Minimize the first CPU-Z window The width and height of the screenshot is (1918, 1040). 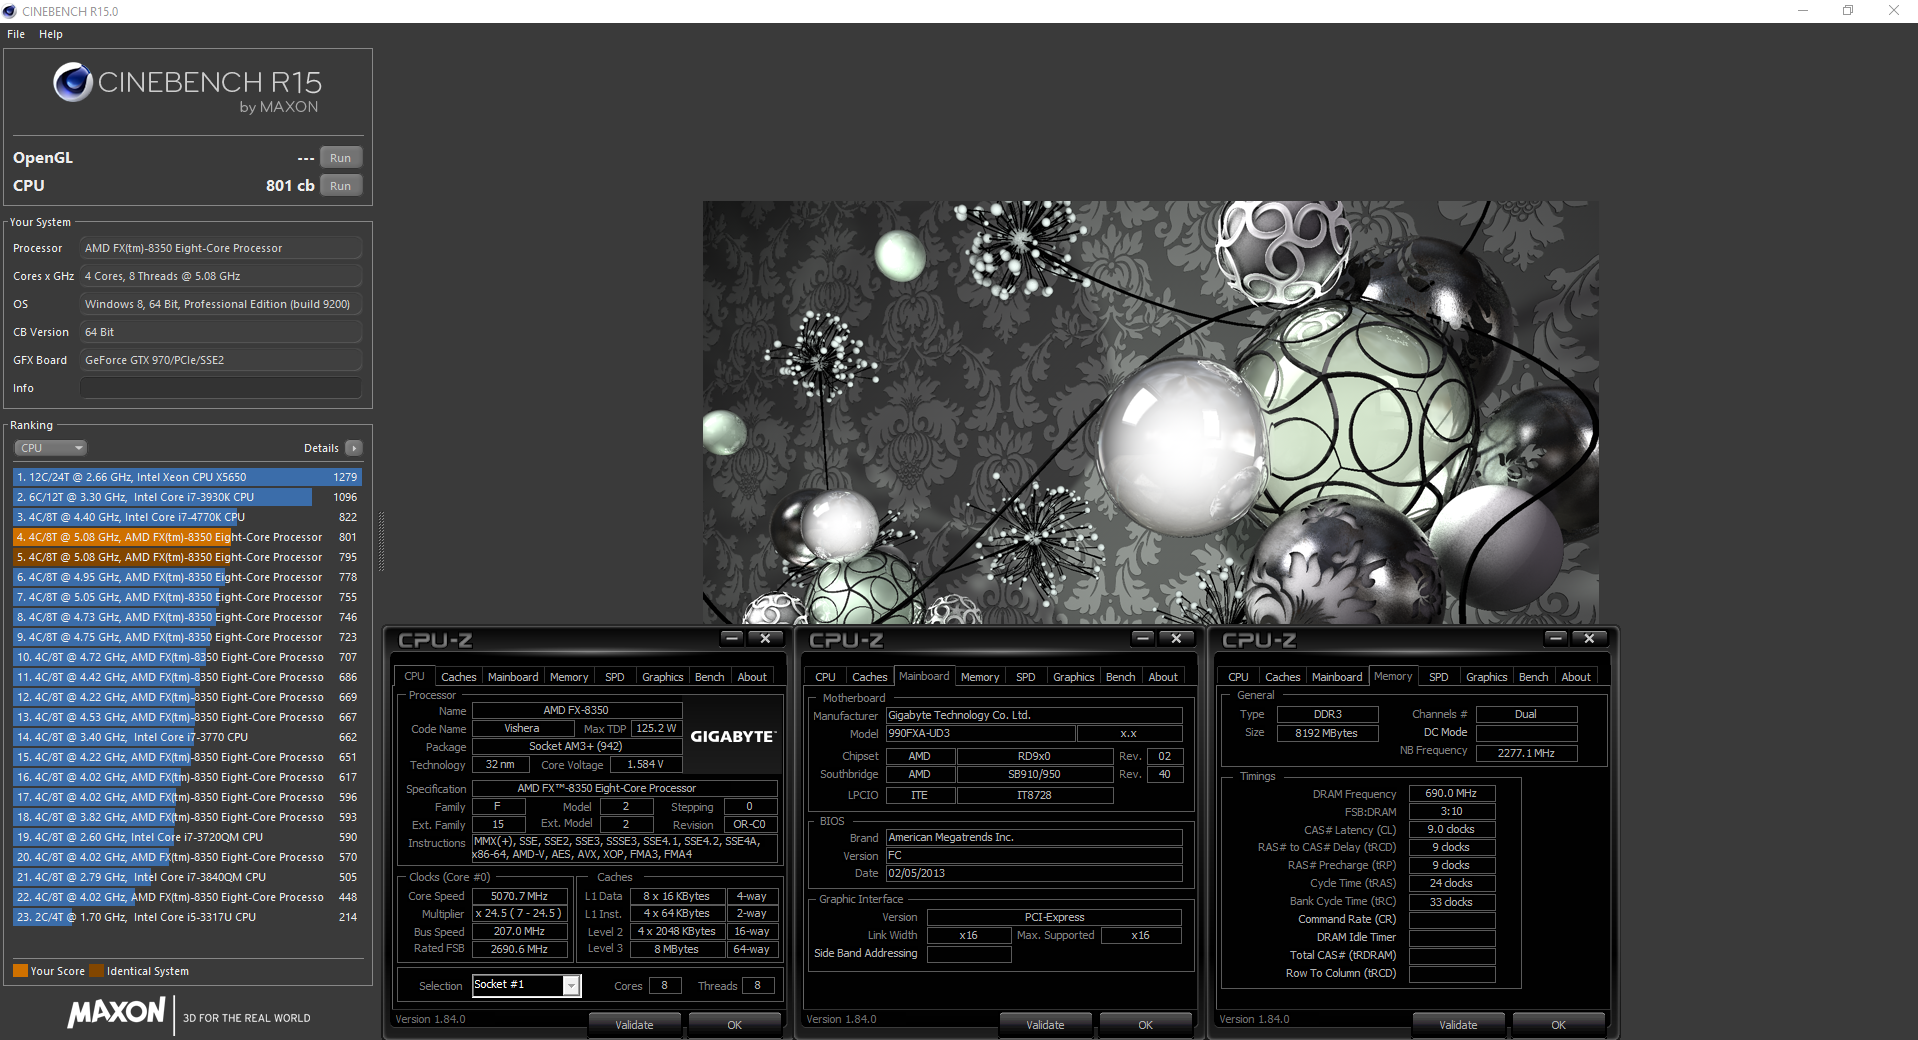coord(732,638)
